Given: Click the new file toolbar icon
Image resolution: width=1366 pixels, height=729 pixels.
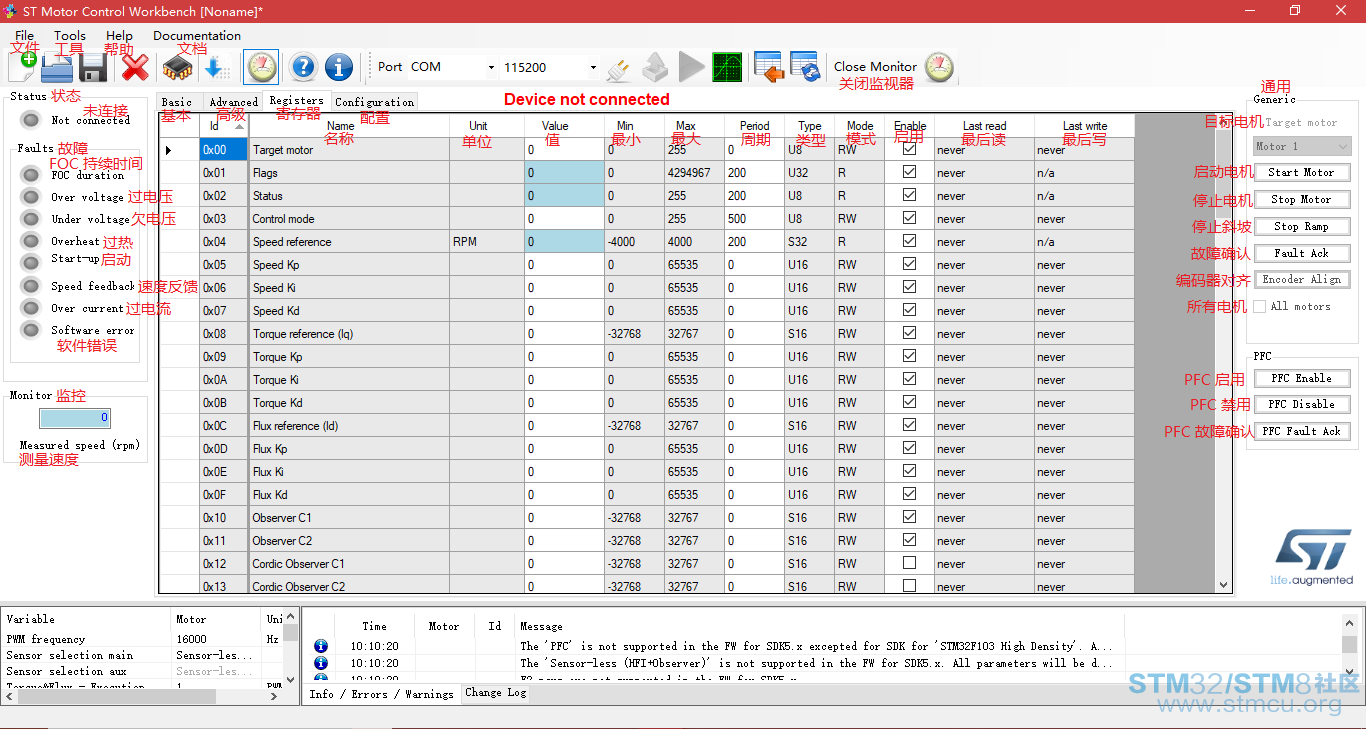Looking at the screenshot, I should 22,66.
